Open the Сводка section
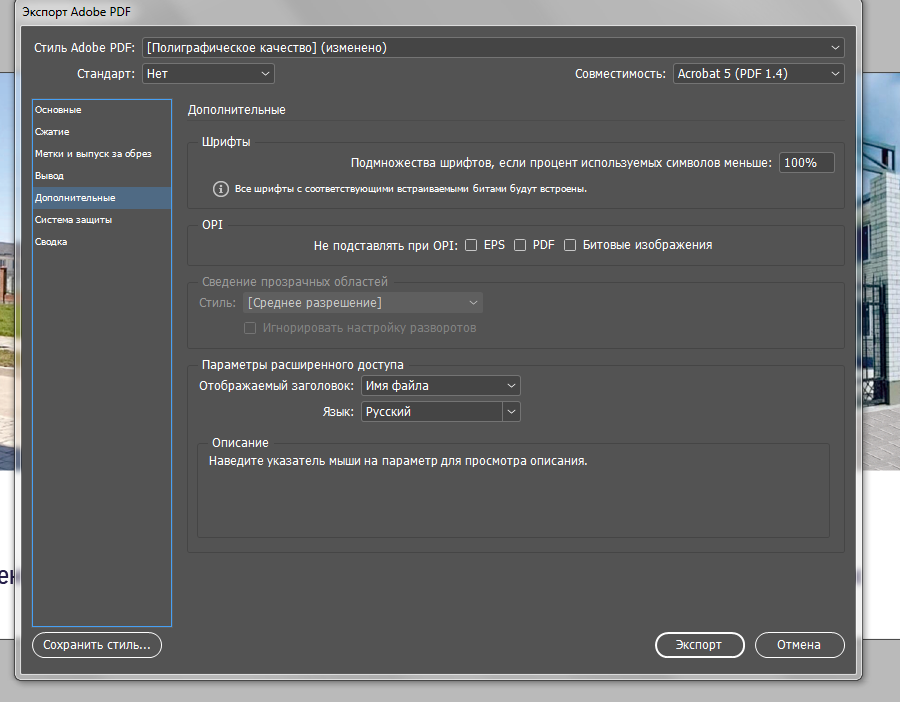Image resolution: width=900 pixels, height=702 pixels. point(102,242)
